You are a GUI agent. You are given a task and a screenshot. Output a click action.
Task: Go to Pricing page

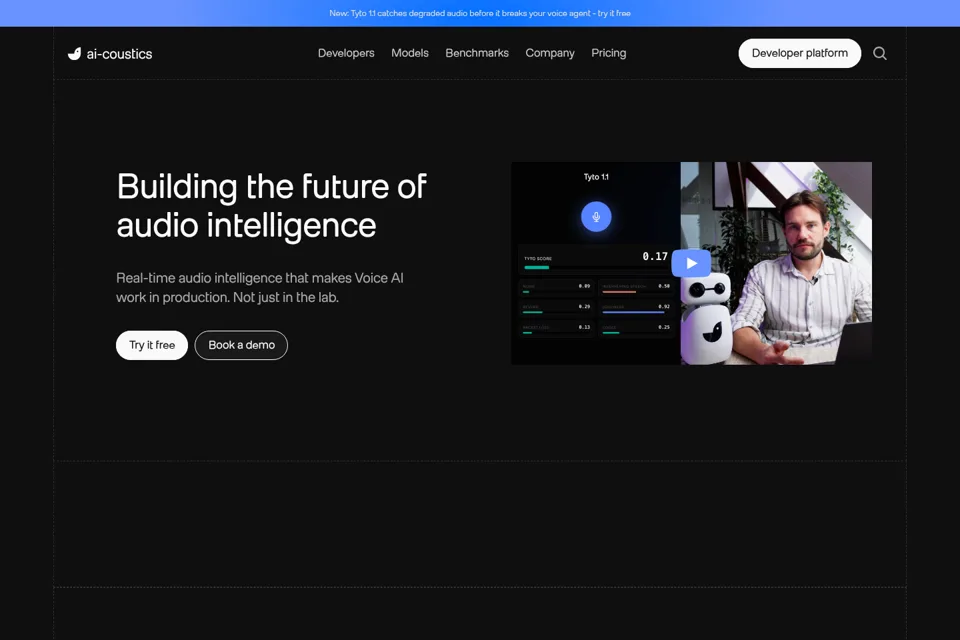coord(609,53)
